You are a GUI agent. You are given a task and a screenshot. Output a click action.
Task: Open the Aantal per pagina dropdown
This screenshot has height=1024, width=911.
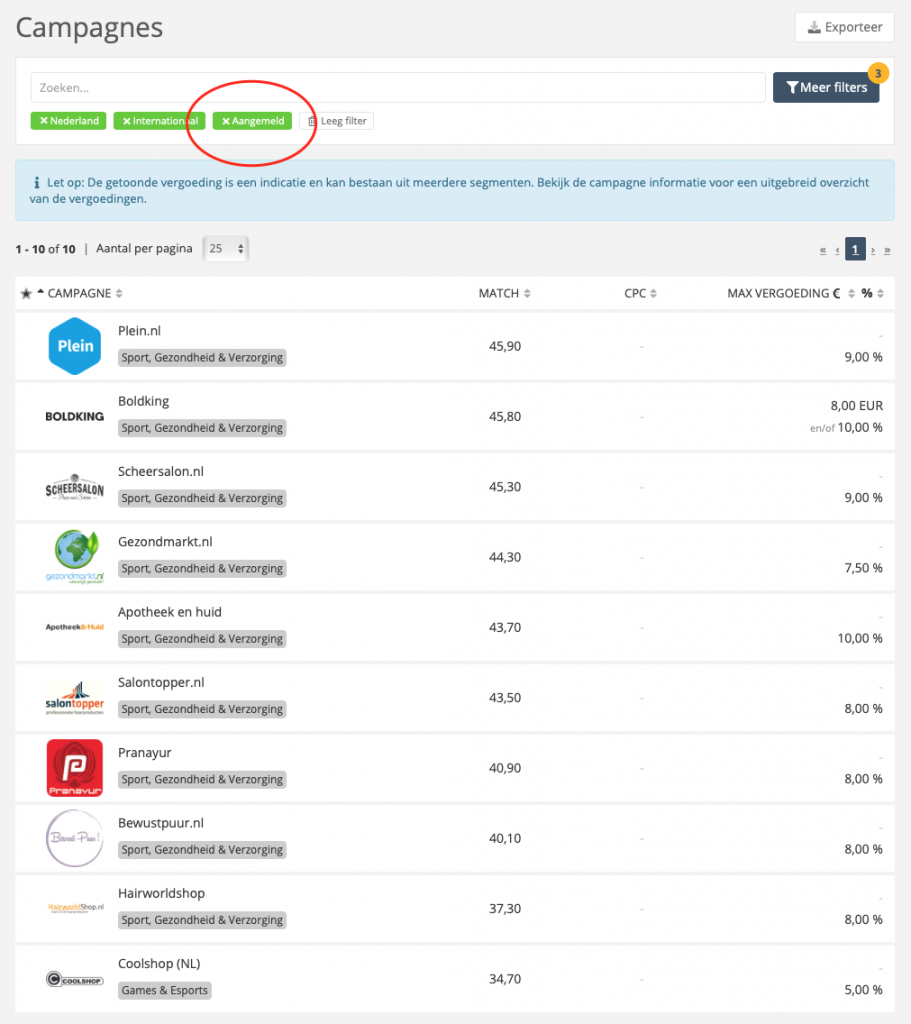coord(226,249)
